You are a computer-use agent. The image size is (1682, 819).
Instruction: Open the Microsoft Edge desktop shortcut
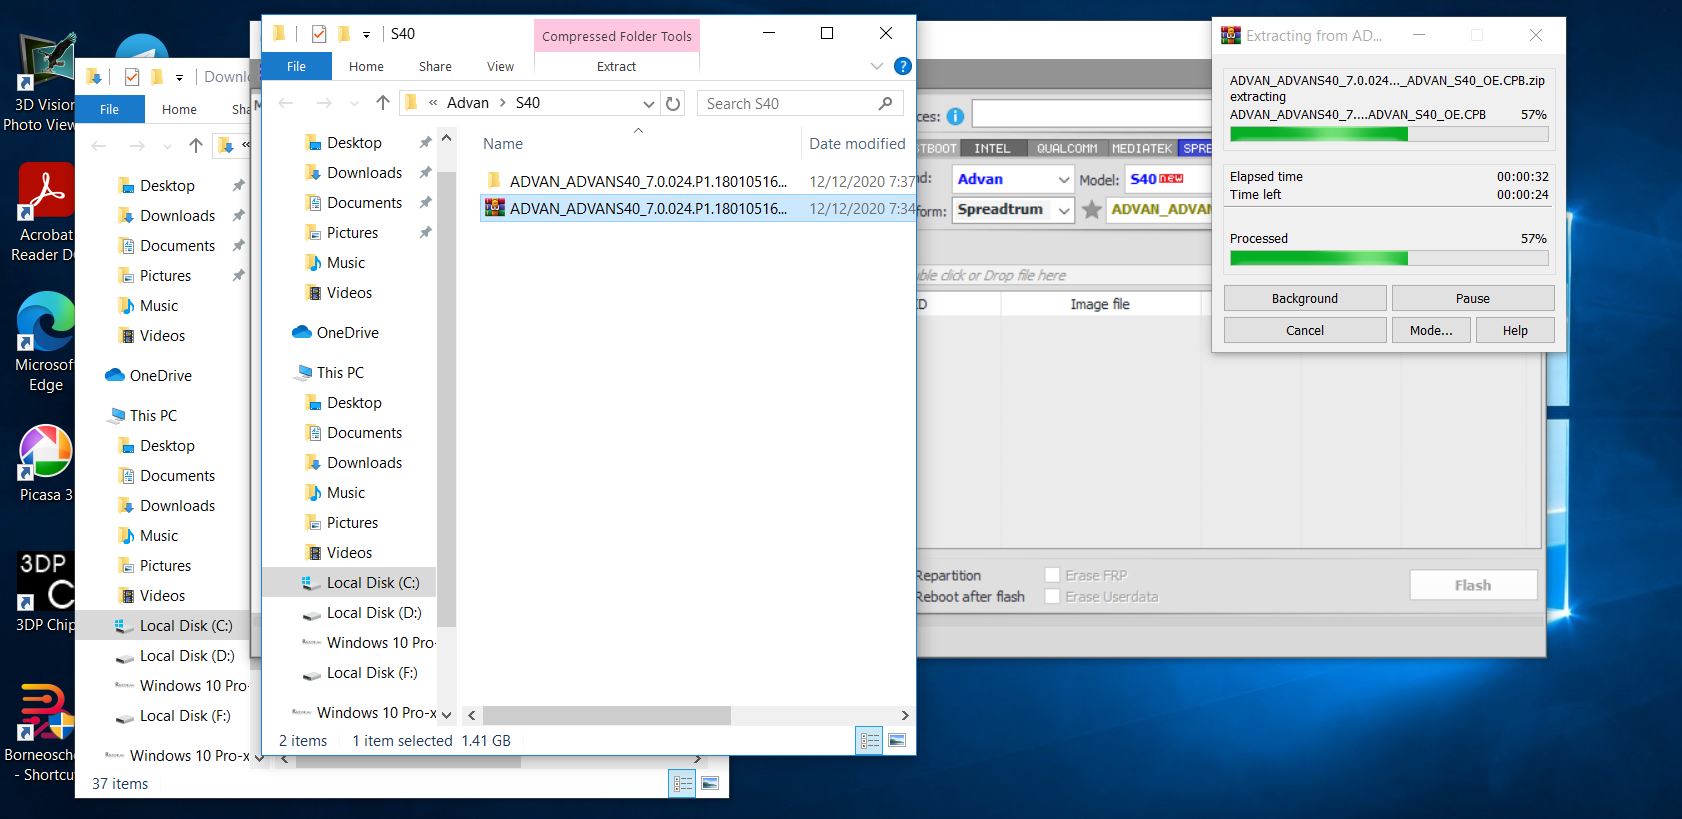[44, 341]
